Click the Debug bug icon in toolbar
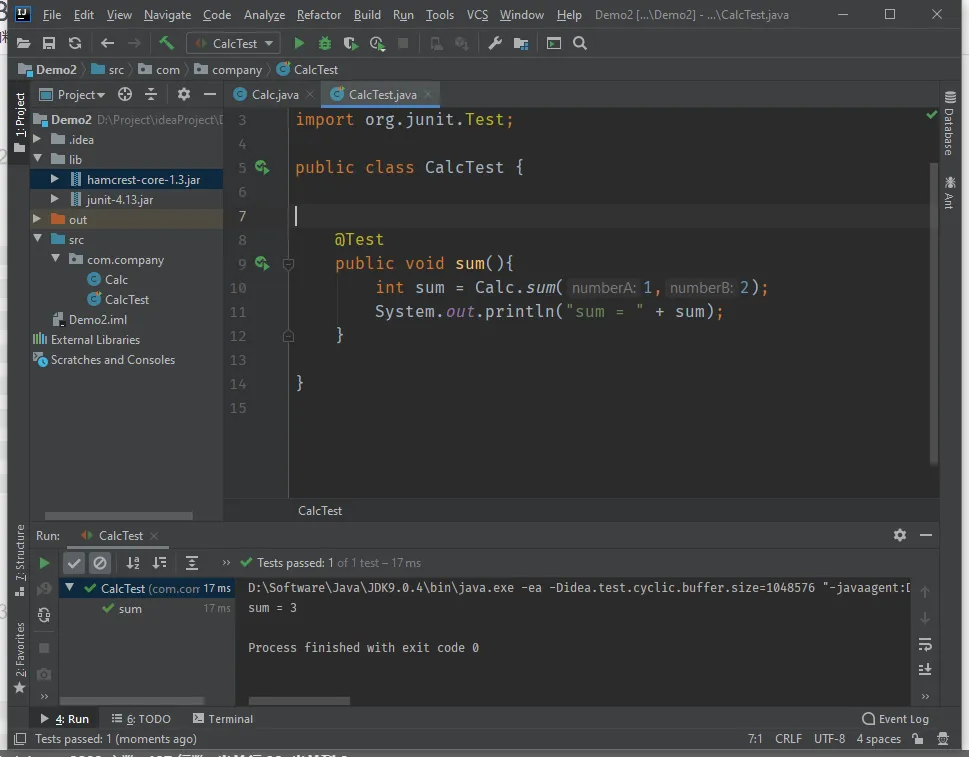The width and height of the screenshot is (969, 757). [324, 43]
